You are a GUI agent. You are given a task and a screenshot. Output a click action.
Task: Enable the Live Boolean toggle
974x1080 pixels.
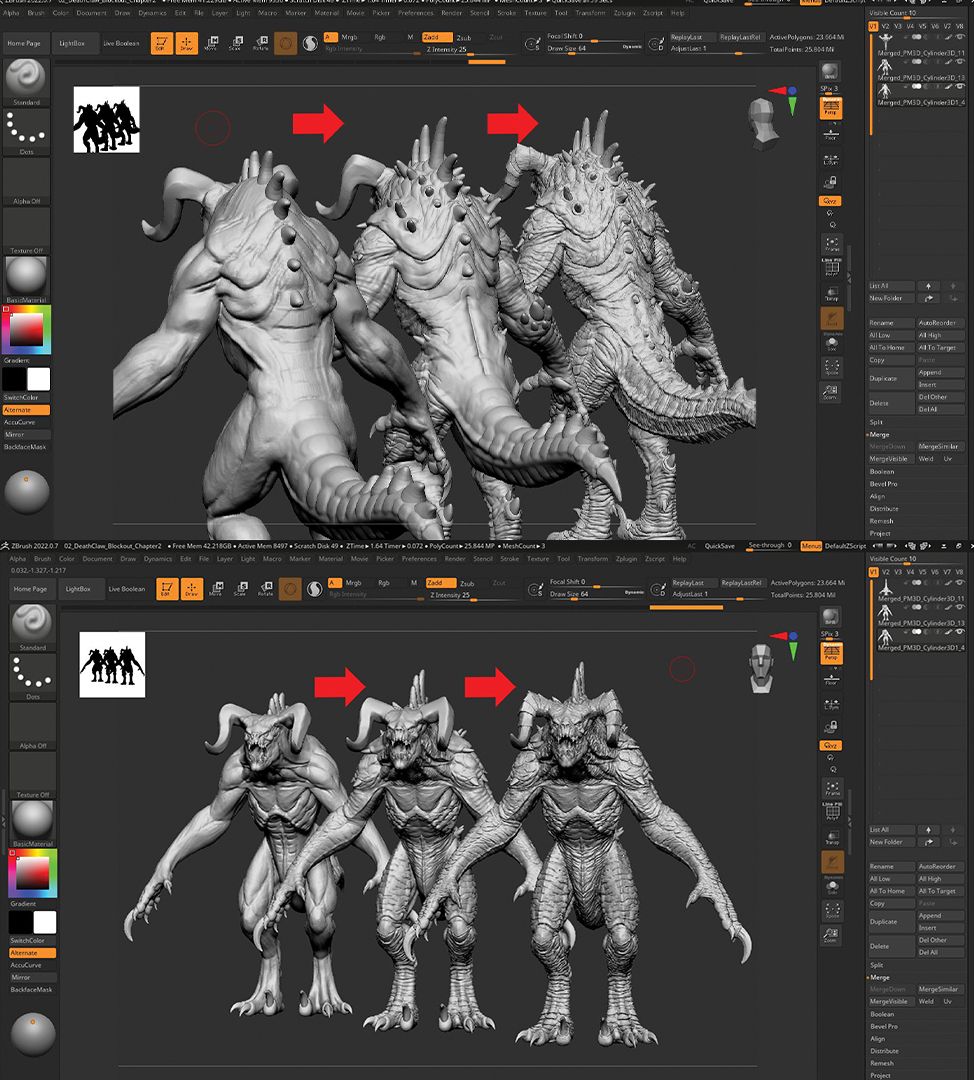click(x=120, y=43)
